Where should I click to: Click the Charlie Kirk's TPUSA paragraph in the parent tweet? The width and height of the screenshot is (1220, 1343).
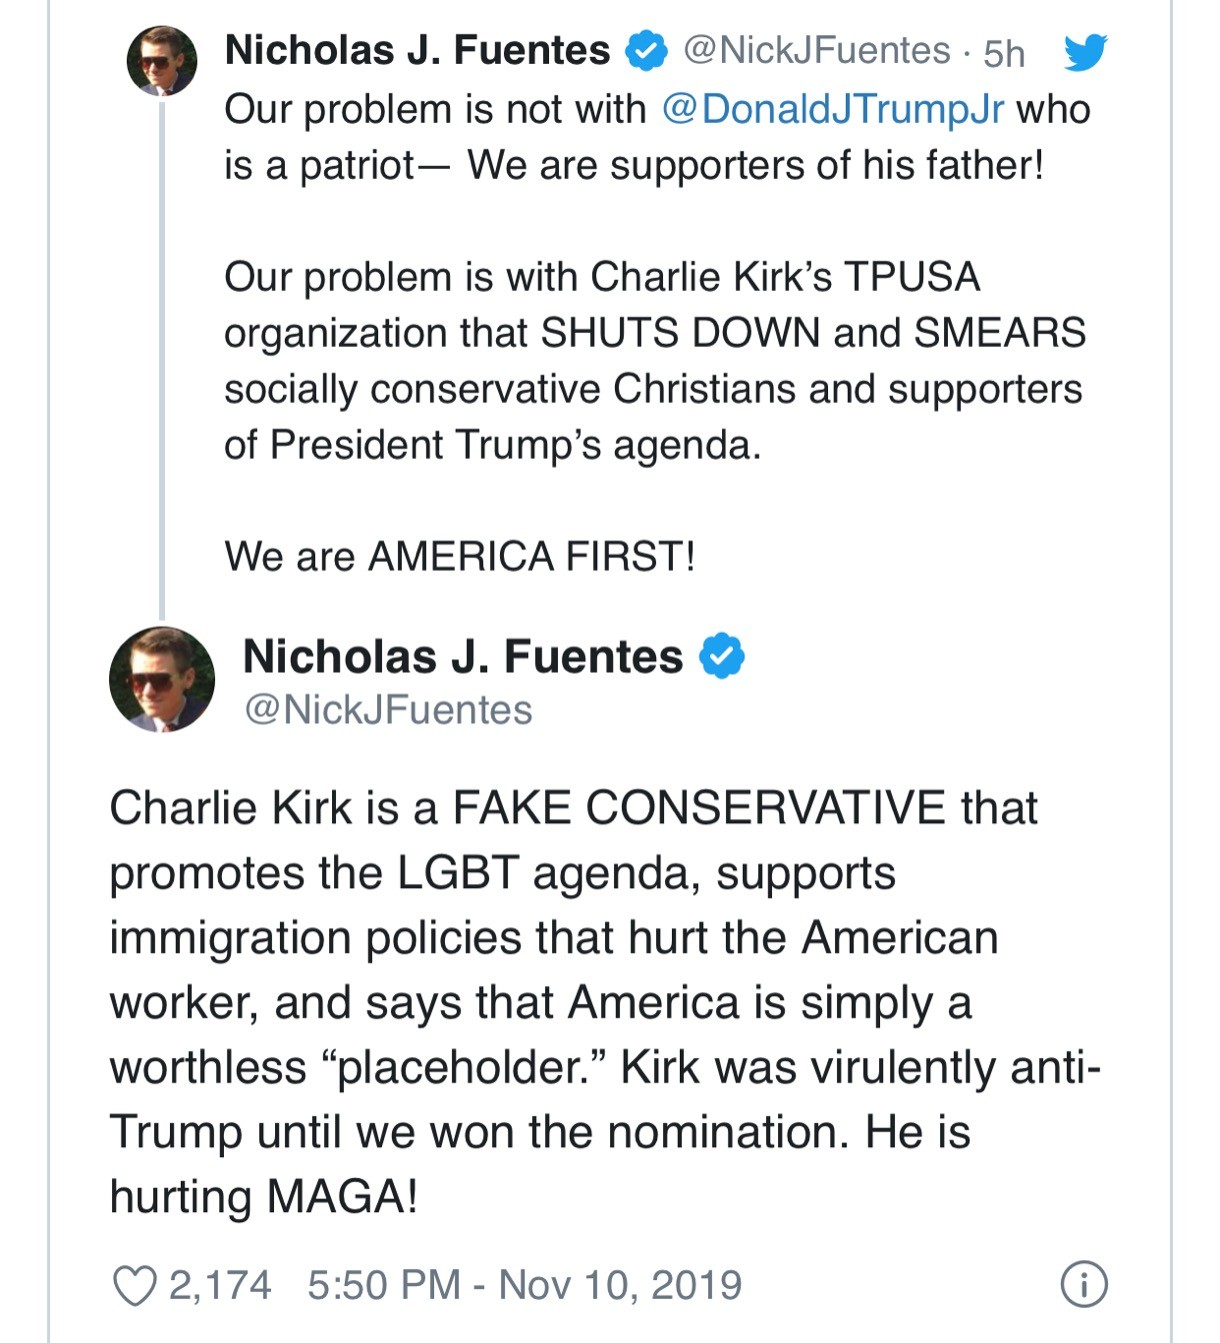[x=652, y=360]
